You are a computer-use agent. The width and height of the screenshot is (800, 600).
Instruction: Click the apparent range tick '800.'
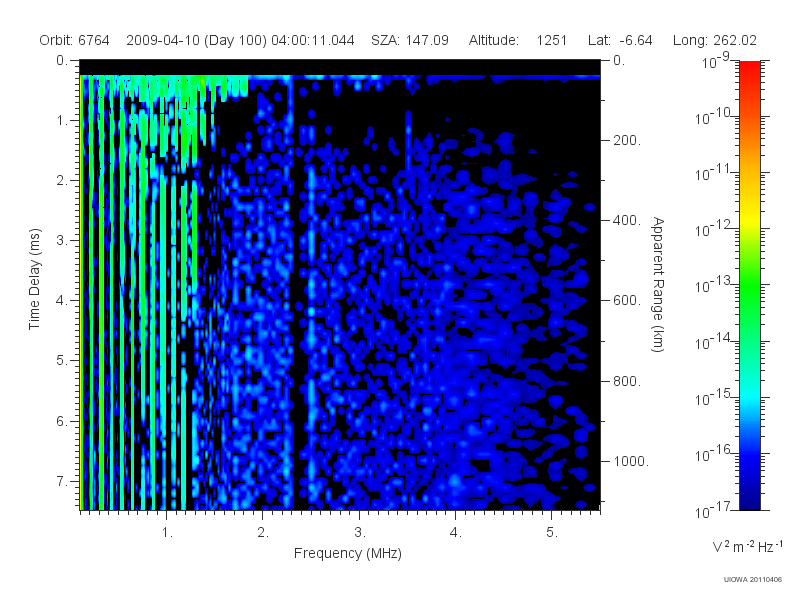[x=627, y=381]
